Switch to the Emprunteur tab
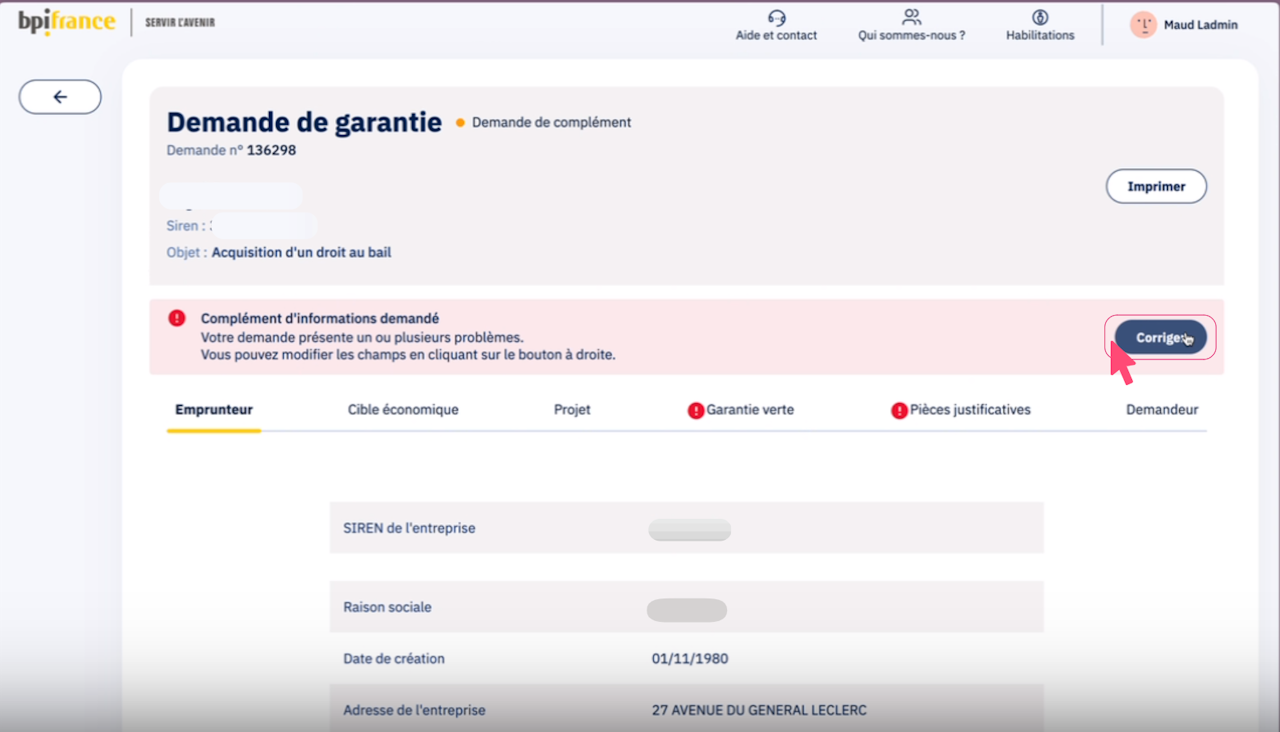Viewport: 1280px width, 732px height. click(214, 409)
